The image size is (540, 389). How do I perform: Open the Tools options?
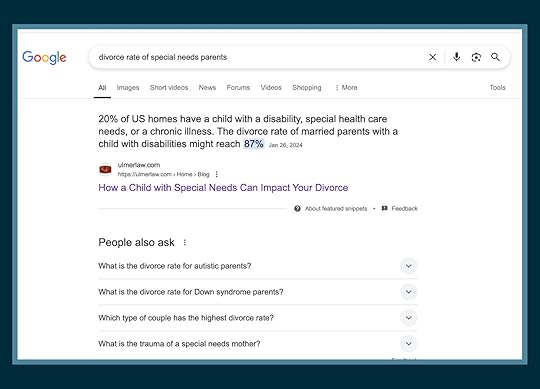pyautogui.click(x=497, y=87)
